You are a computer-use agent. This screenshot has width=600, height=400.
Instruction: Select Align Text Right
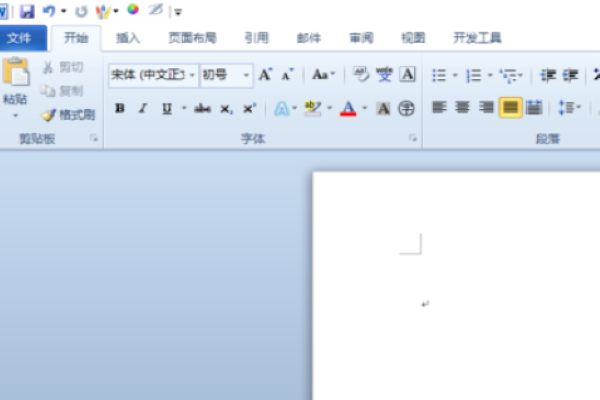click(x=486, y=108)
